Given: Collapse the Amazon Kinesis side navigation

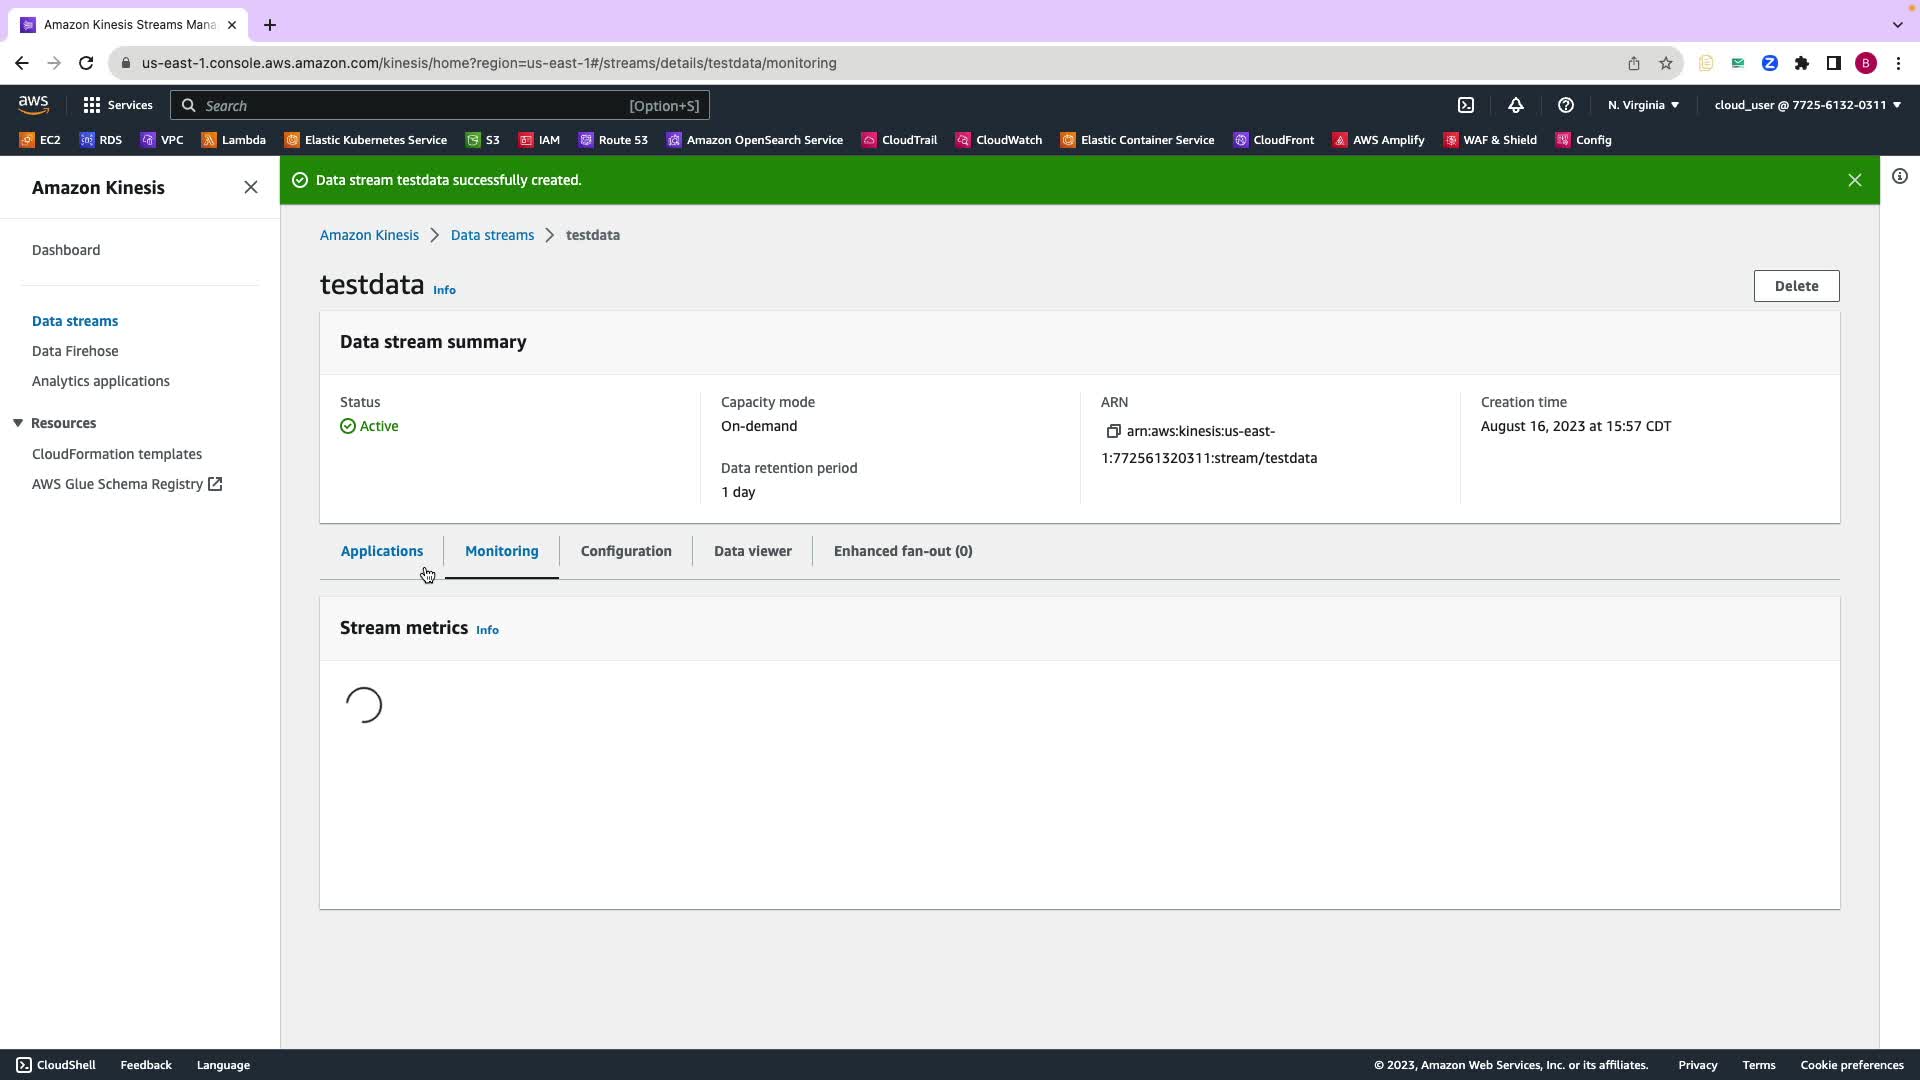Looking at the screenshot, I should [251, 187].
